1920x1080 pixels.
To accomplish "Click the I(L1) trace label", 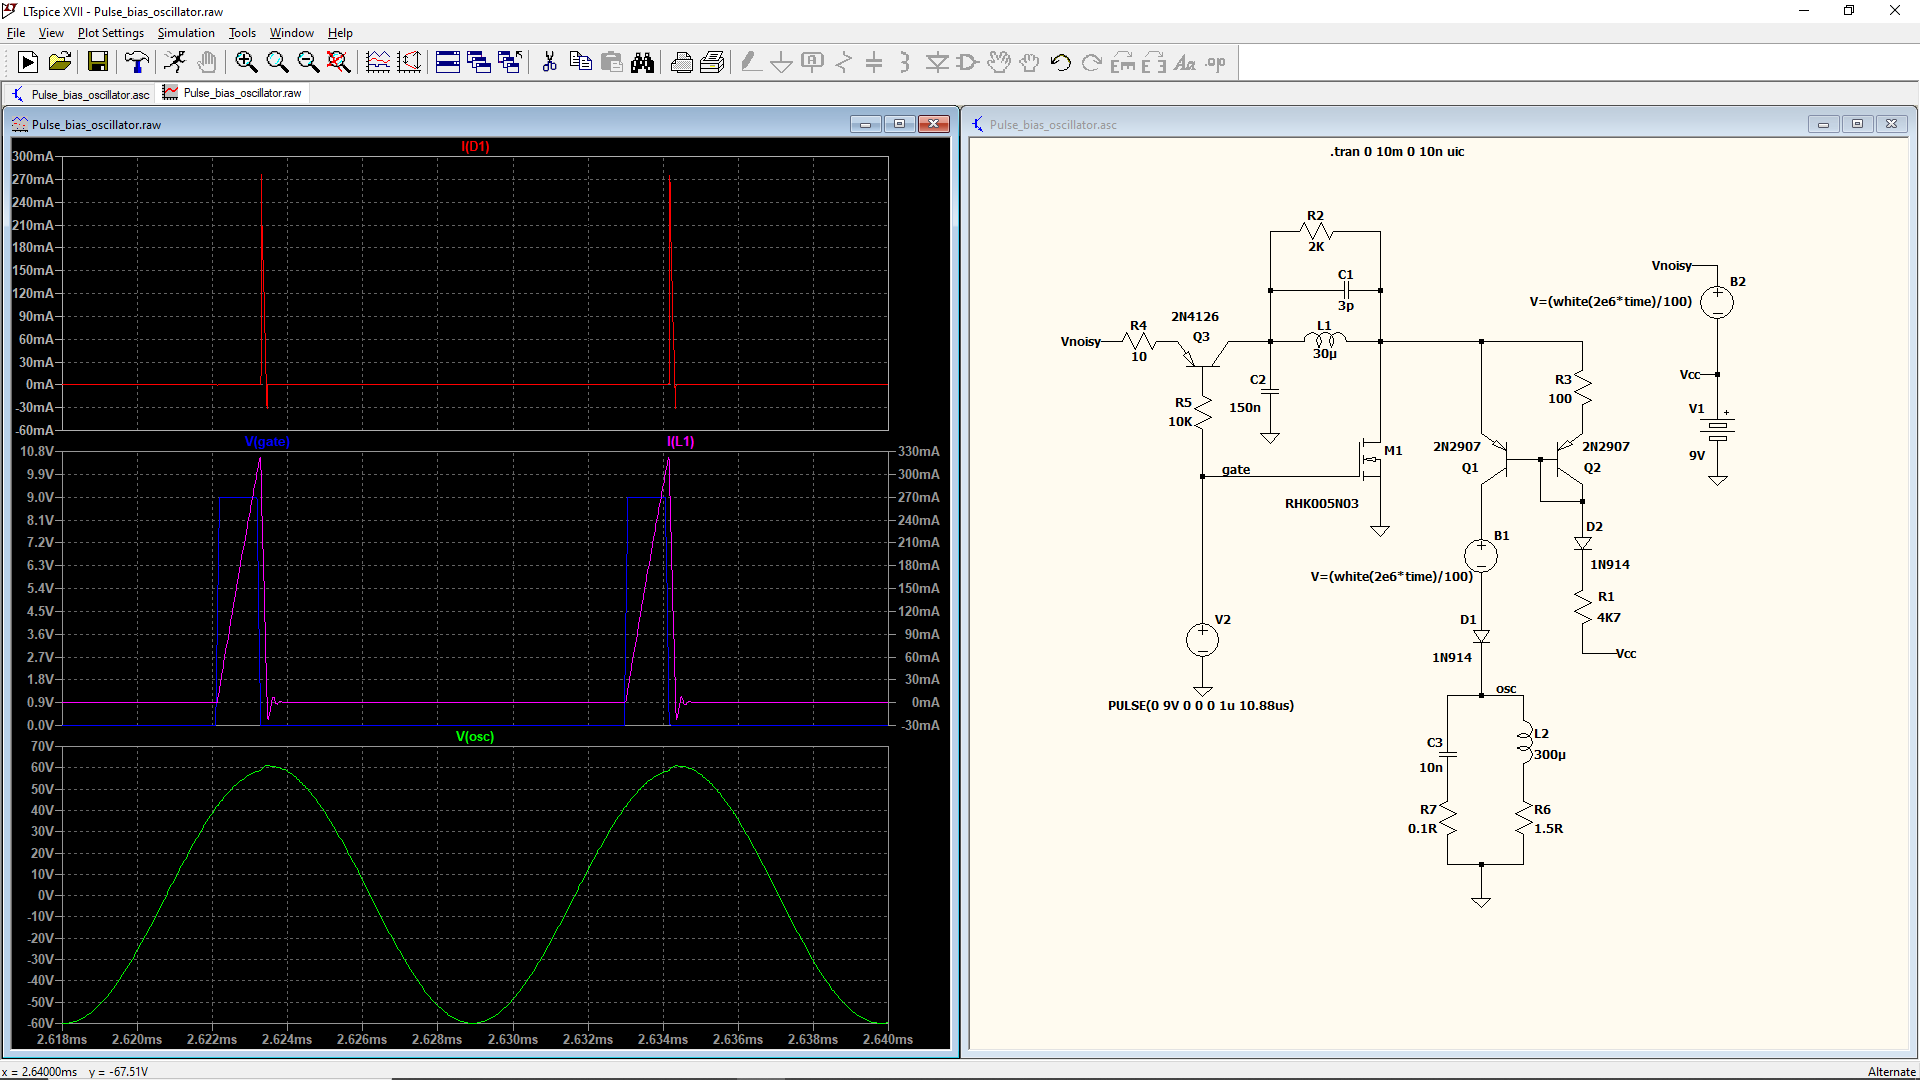I will pos(680,441).
